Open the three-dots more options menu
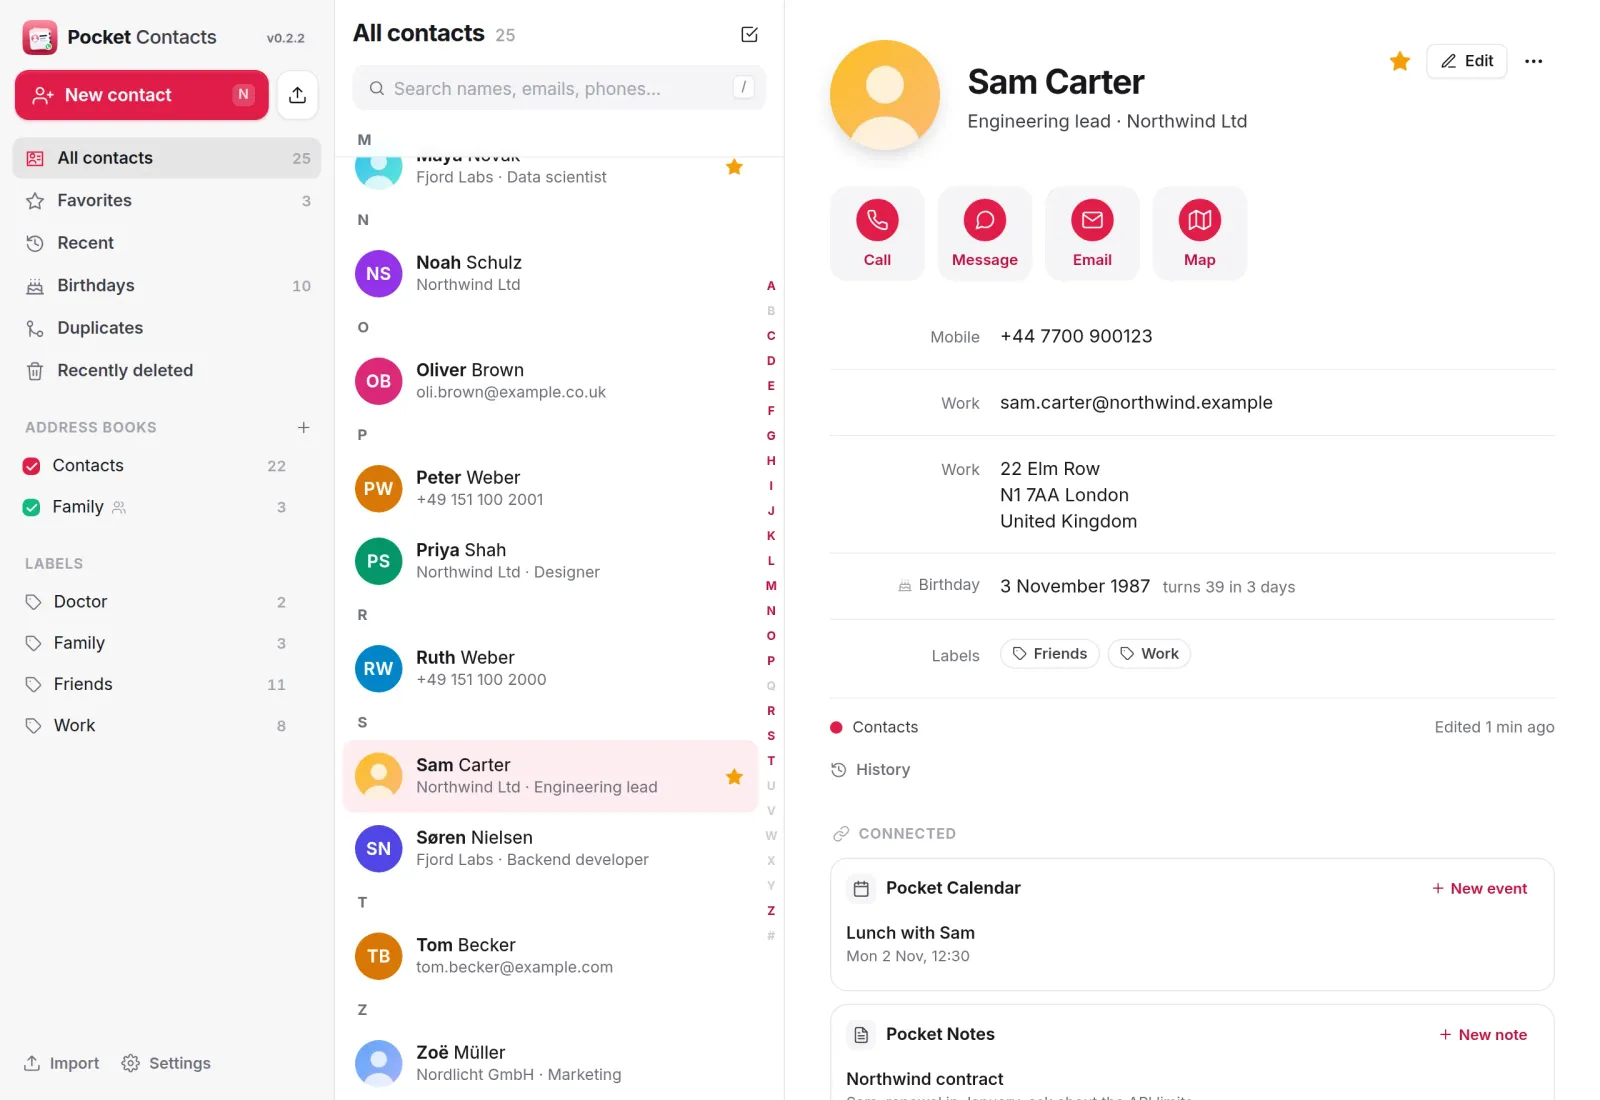The image size is (1600, 1100). click(x=1533, y=61)
